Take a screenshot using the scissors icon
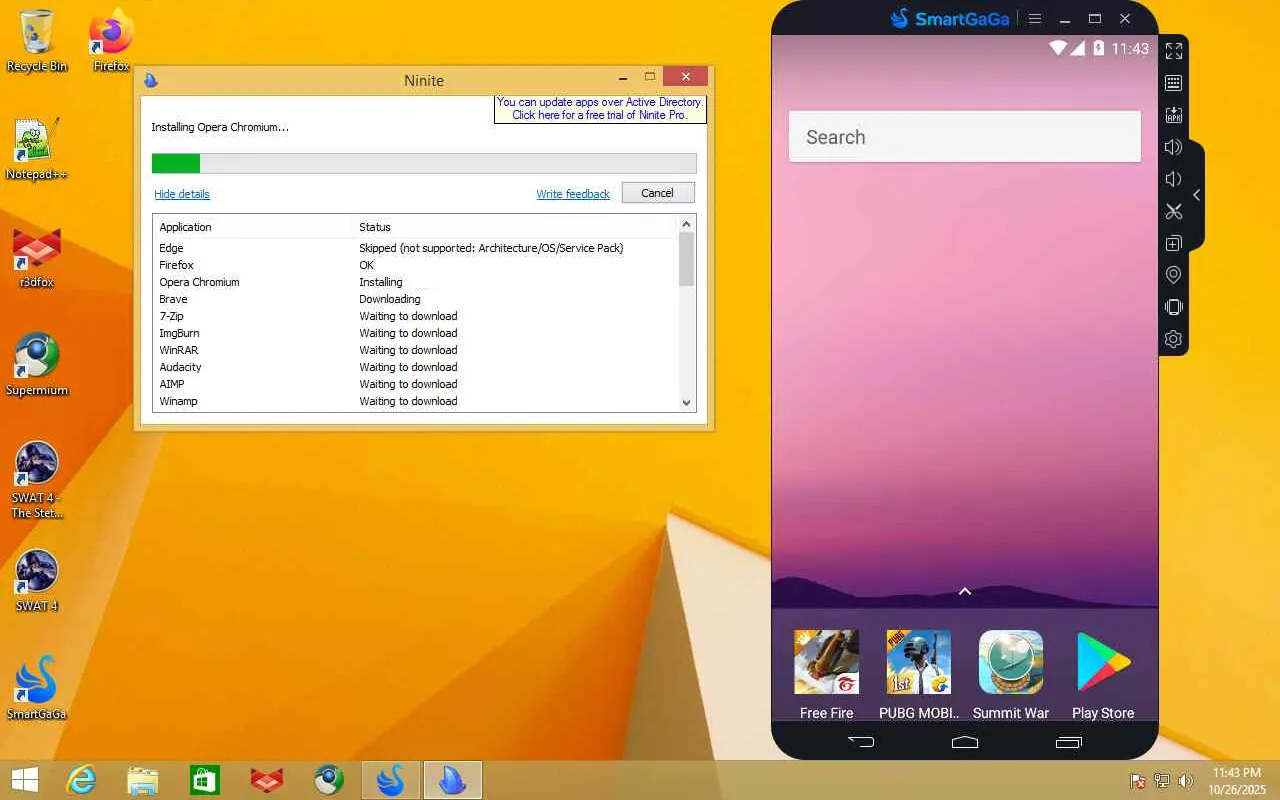1280x800 pixels. pyautogui.click(x=1174, y=211)
